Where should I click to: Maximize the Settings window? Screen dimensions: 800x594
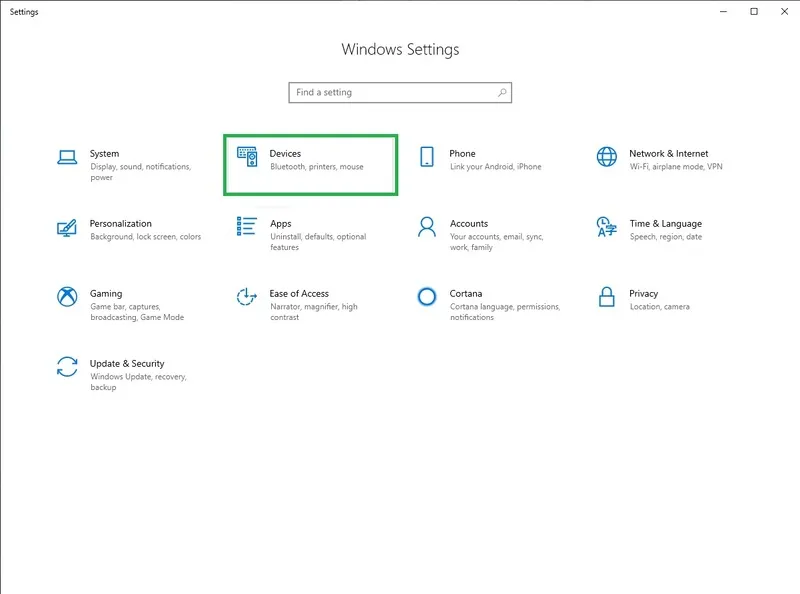pos(754,11)
